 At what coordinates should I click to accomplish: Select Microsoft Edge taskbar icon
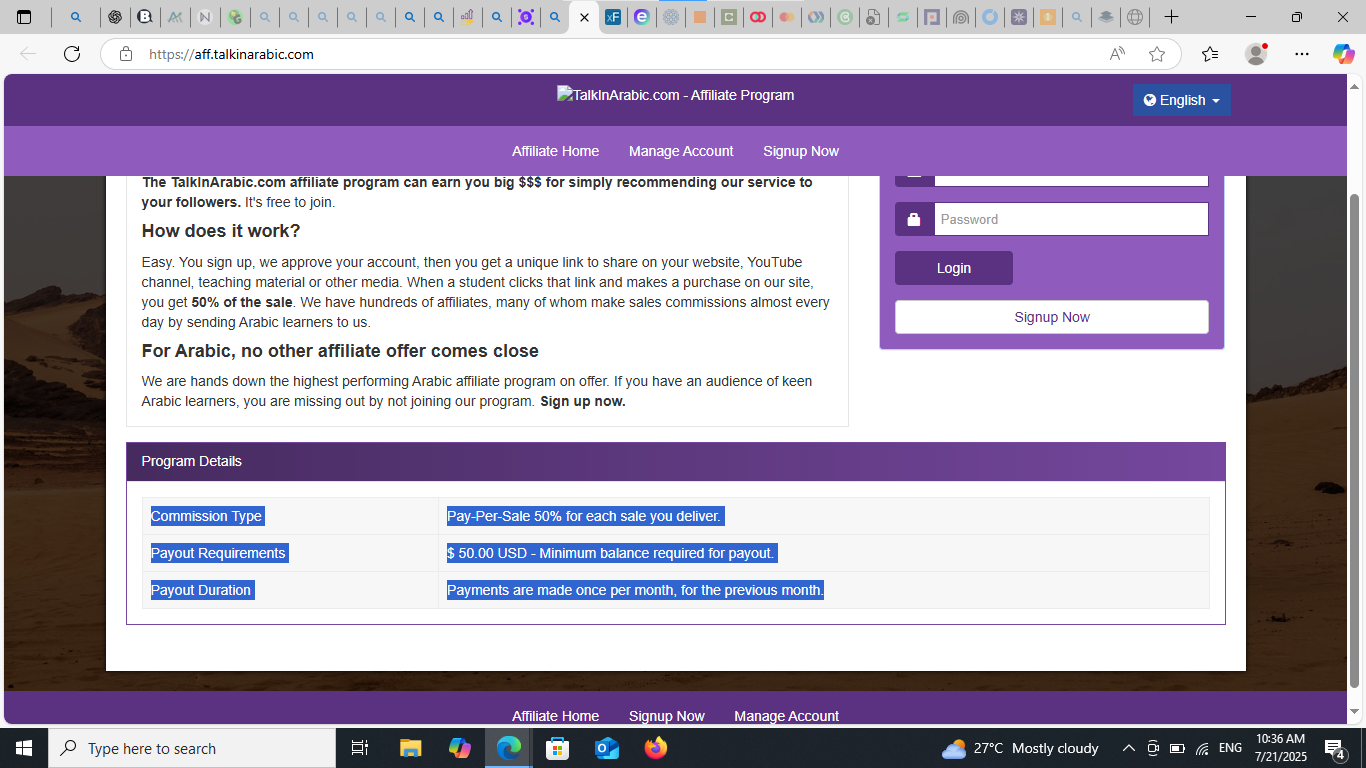(x=509, y=748)
